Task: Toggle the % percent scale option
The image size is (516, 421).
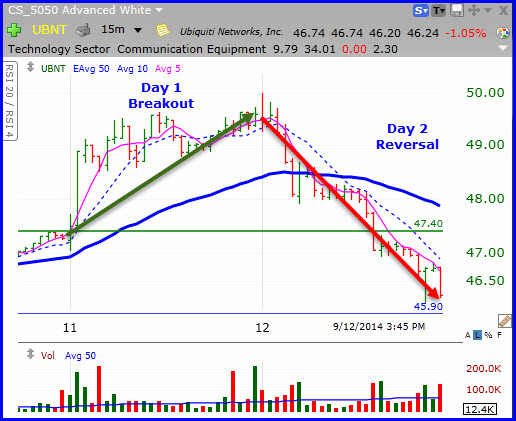Action: point(488,335)
